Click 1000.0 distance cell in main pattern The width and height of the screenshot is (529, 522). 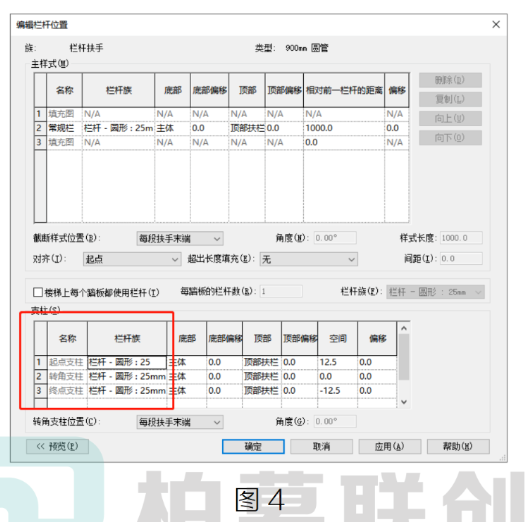click(344, 128)
